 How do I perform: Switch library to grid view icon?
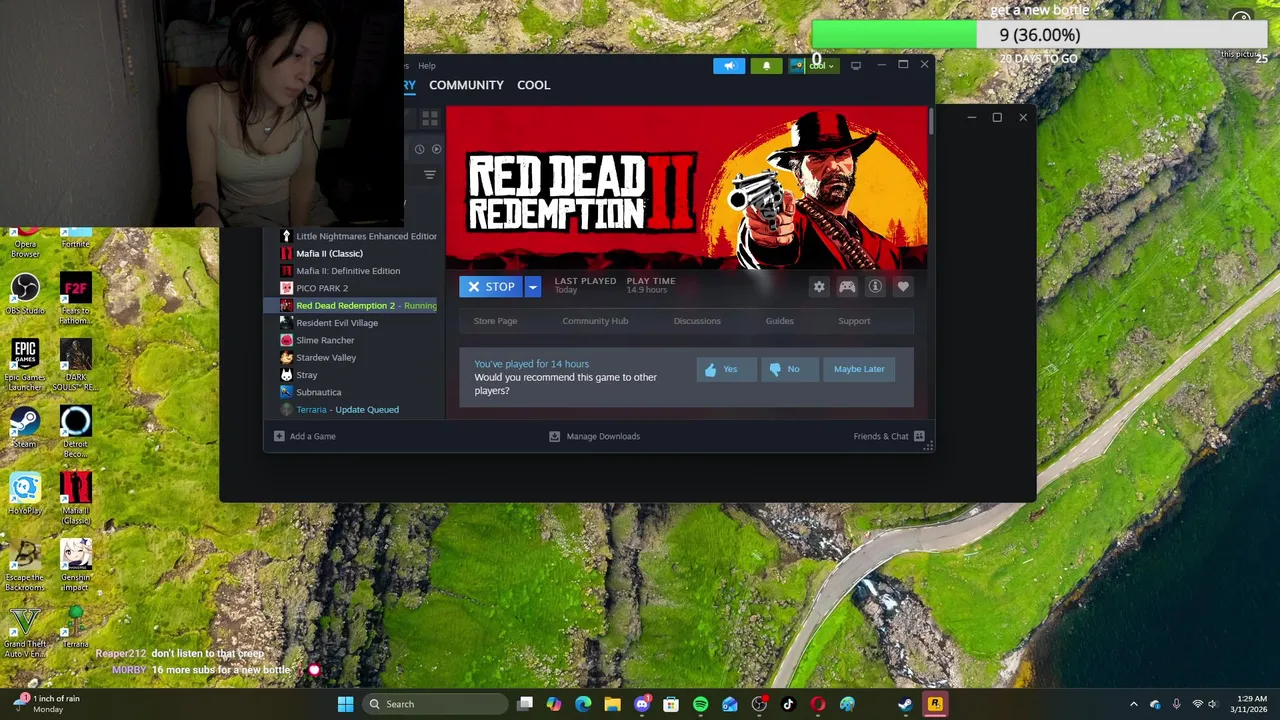click(429, 118)
